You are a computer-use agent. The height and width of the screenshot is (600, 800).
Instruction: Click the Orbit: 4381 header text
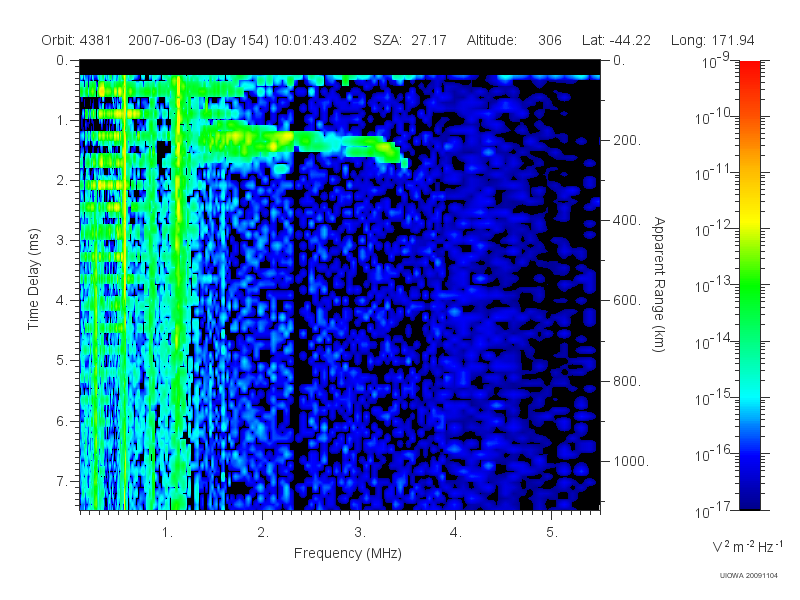[x=76, y=40]
